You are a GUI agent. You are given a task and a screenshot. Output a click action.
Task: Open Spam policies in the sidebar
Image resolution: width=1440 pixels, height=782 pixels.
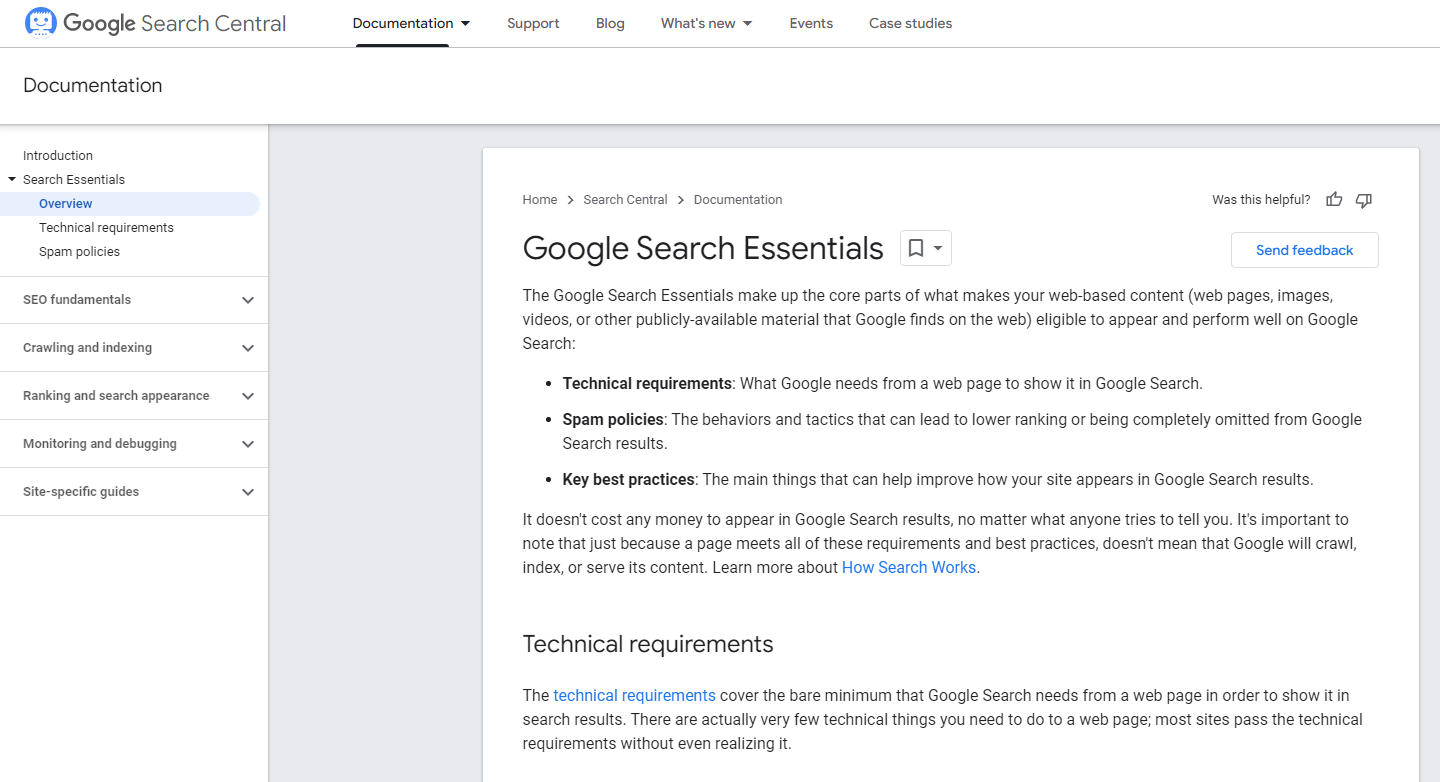coord(79,252)
